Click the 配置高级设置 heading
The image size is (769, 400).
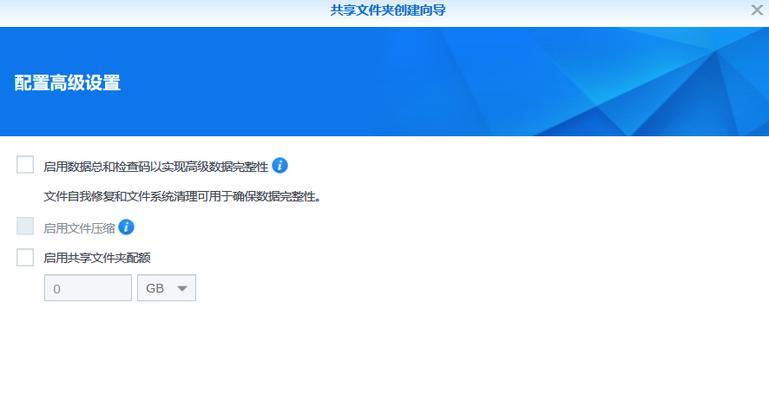(67, 83)
